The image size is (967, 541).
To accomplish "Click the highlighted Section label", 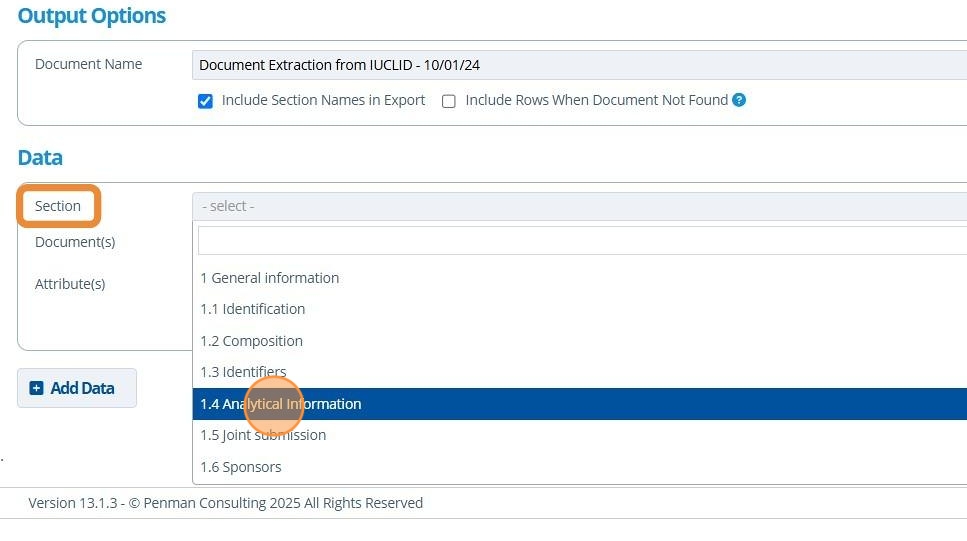I will click(x=58, y=206).
